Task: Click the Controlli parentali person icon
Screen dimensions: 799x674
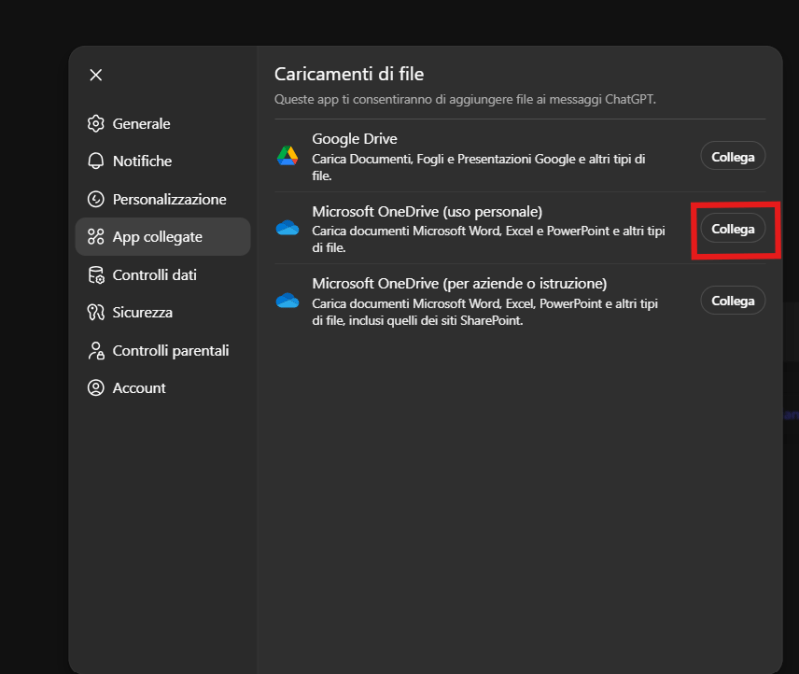Action: [96, 351]
